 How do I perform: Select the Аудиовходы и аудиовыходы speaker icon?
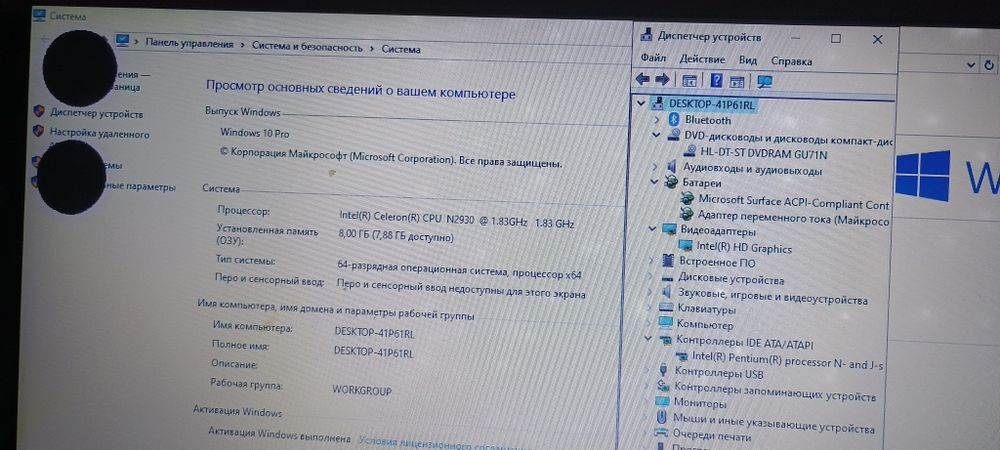click(x=672, y=168)
